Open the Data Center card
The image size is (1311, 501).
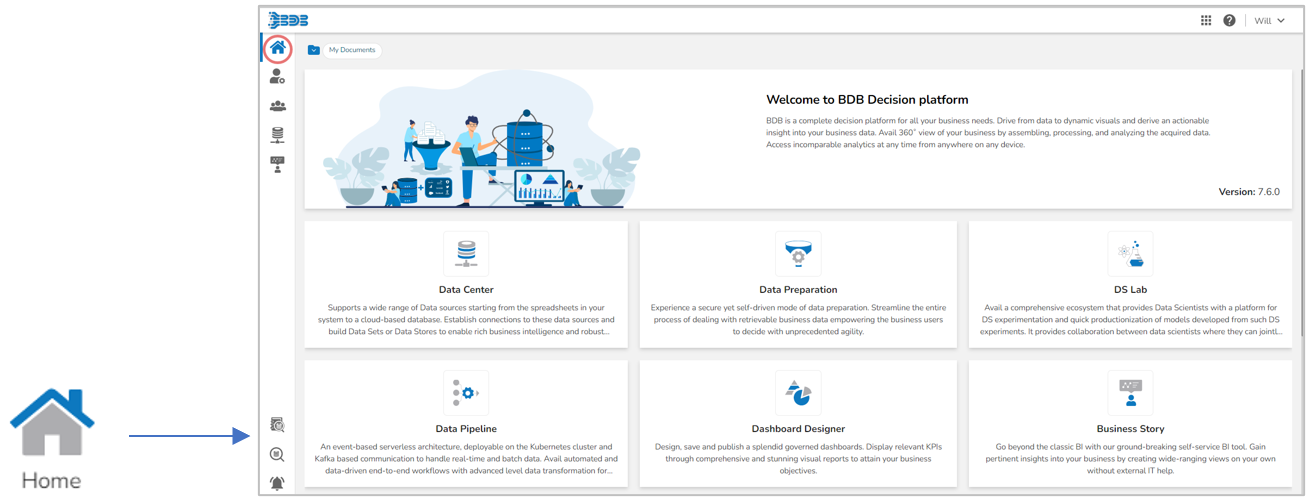[x=466, y=284]
